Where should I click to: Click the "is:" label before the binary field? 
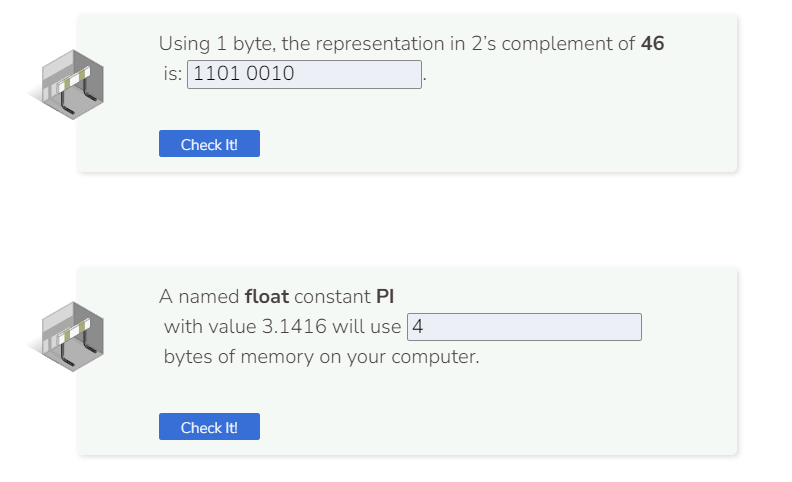click(173, 74)
